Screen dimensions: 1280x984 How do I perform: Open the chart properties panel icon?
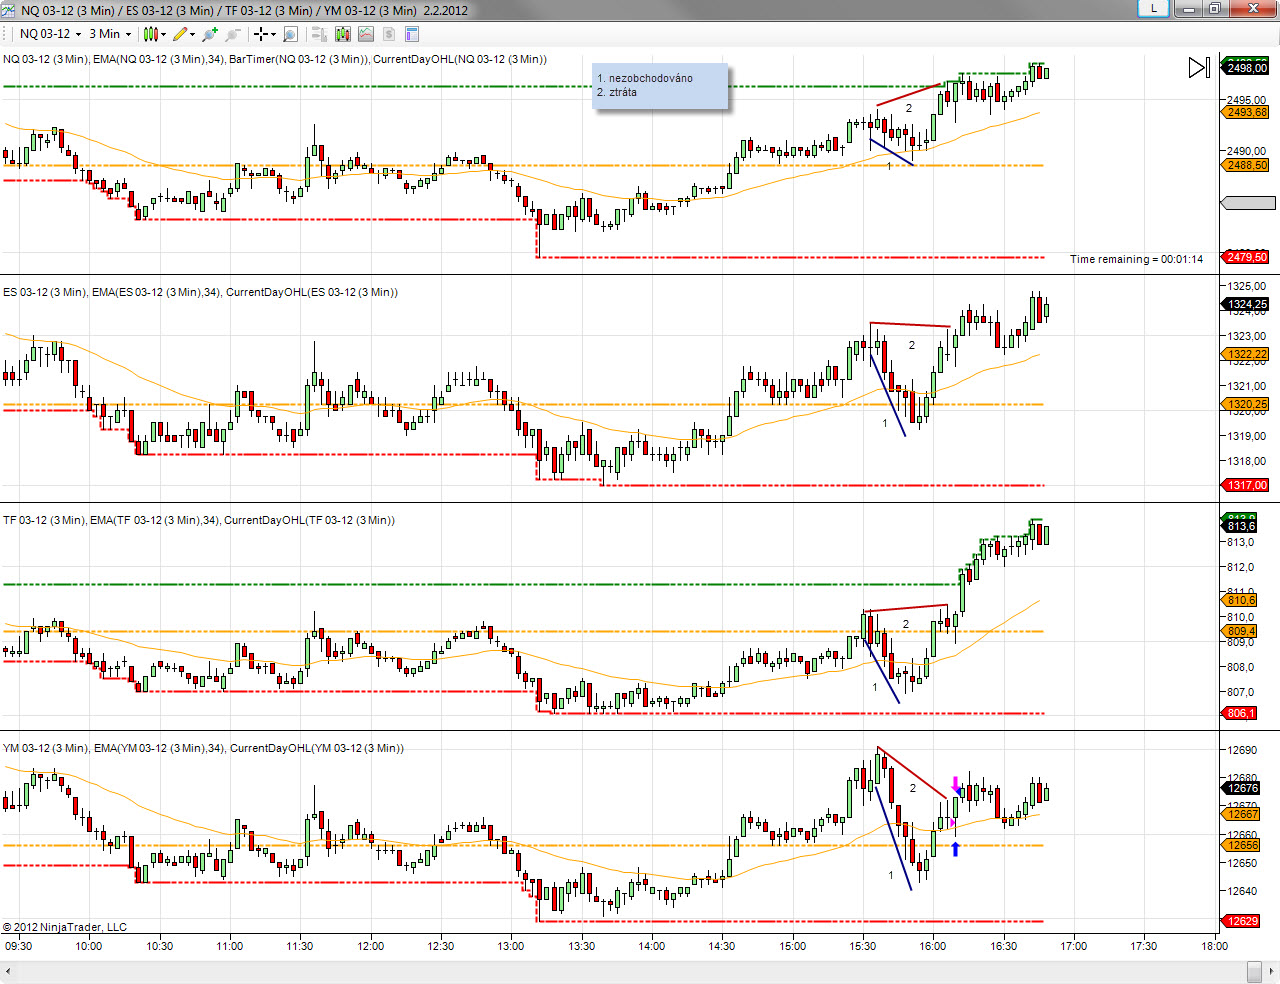[411, 34]
